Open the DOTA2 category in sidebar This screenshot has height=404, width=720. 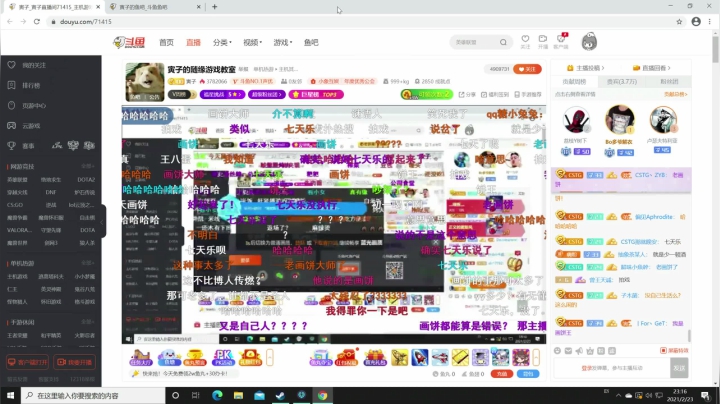(86, 180)
